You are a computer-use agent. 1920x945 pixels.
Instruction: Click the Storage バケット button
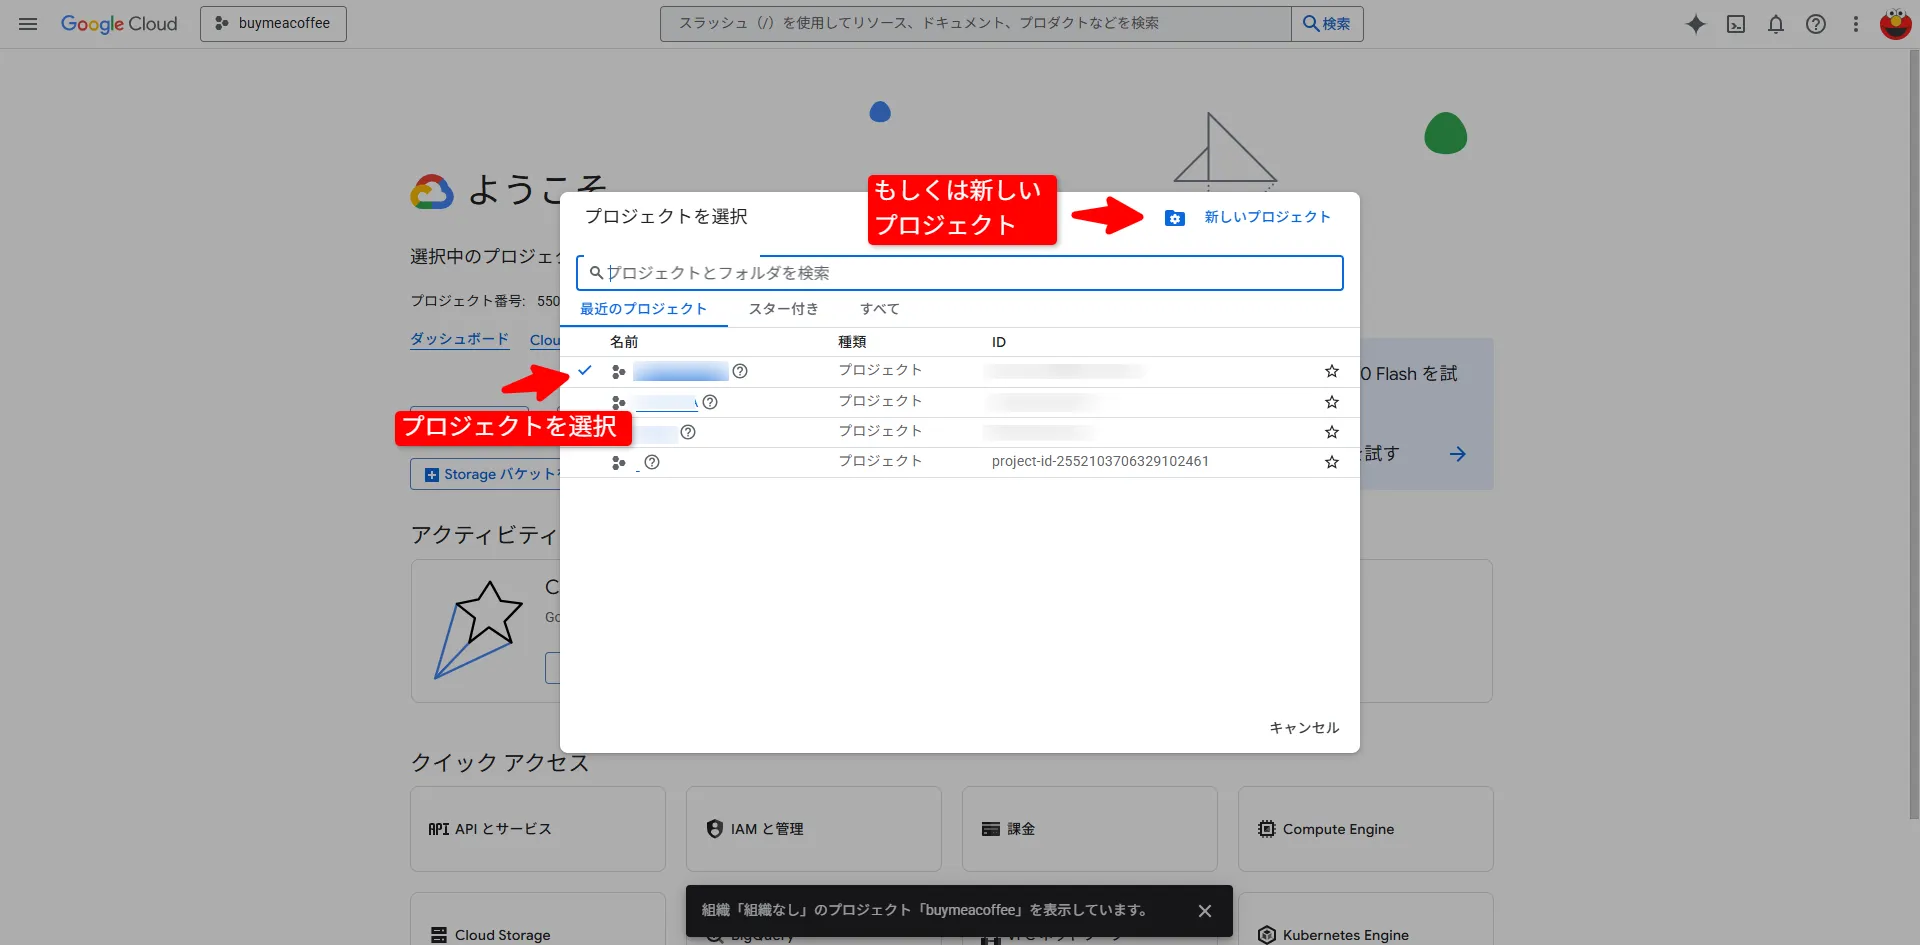pos(486,474)
